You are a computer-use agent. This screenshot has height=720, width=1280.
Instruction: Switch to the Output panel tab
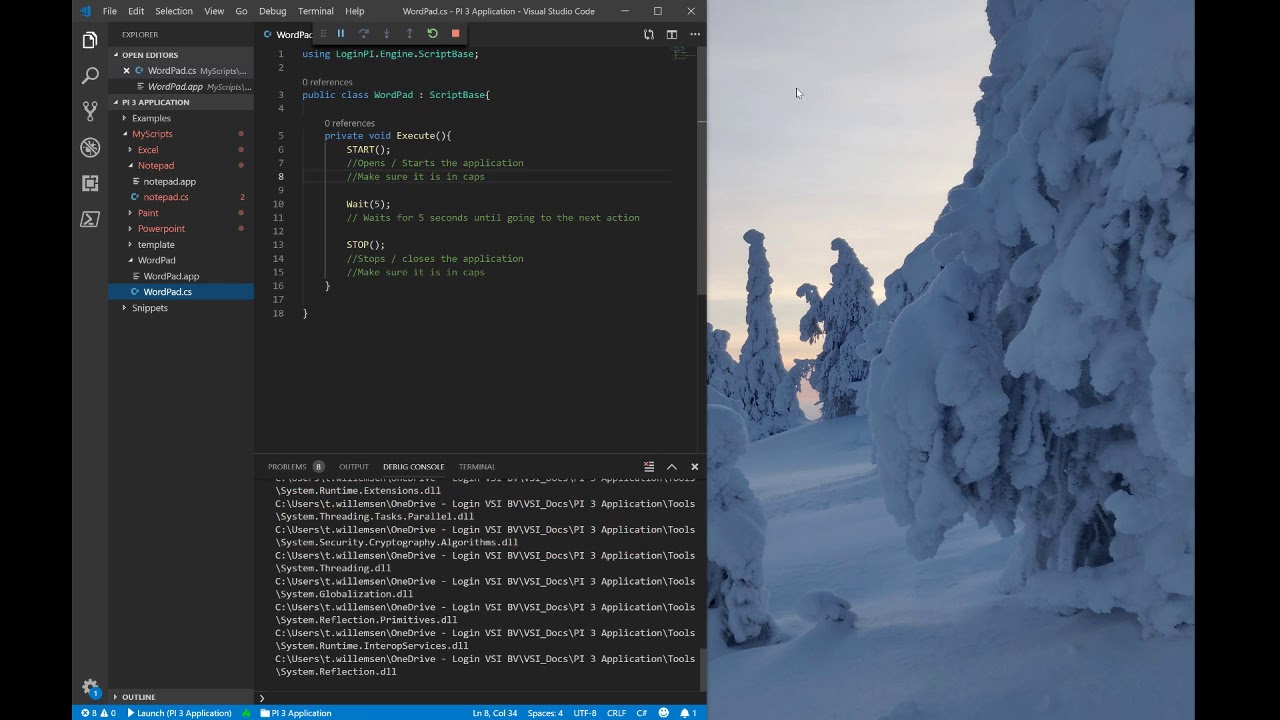click(x=354, y=467)
